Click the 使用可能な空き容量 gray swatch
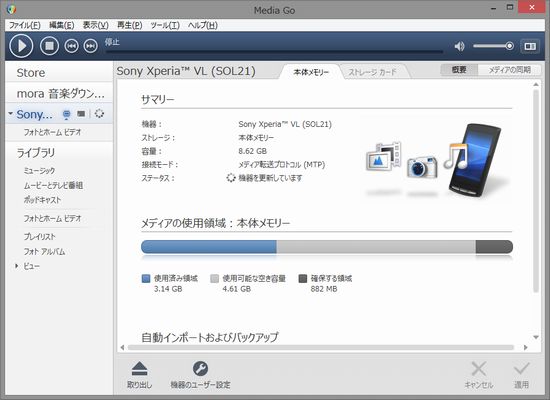The height and width of the screenshot is (400, 550). pyautogui.click(x=214, y=279)
